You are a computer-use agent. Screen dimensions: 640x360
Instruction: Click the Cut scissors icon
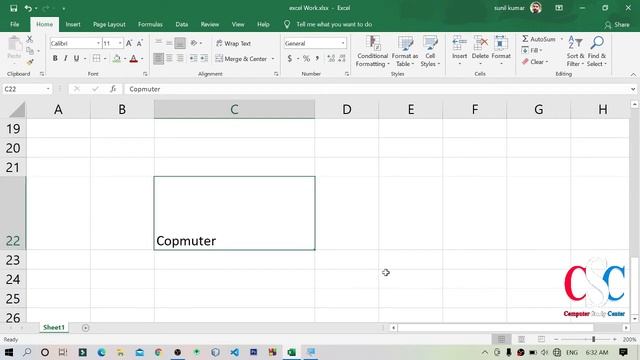point(29,39)
